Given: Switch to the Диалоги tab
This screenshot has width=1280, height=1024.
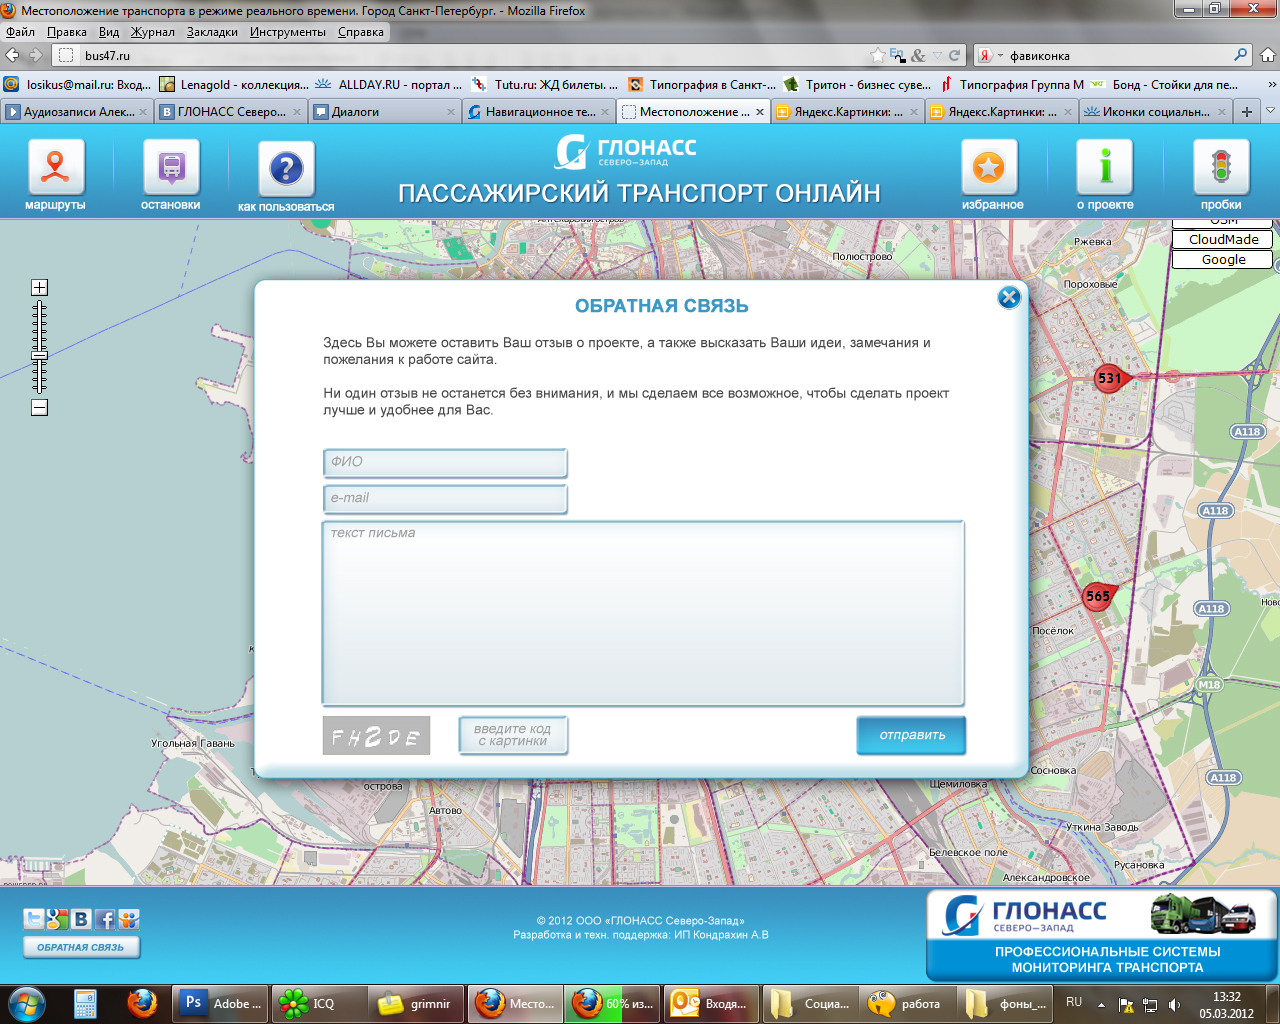Looking at the screenshot, I should tap(380, 112).
